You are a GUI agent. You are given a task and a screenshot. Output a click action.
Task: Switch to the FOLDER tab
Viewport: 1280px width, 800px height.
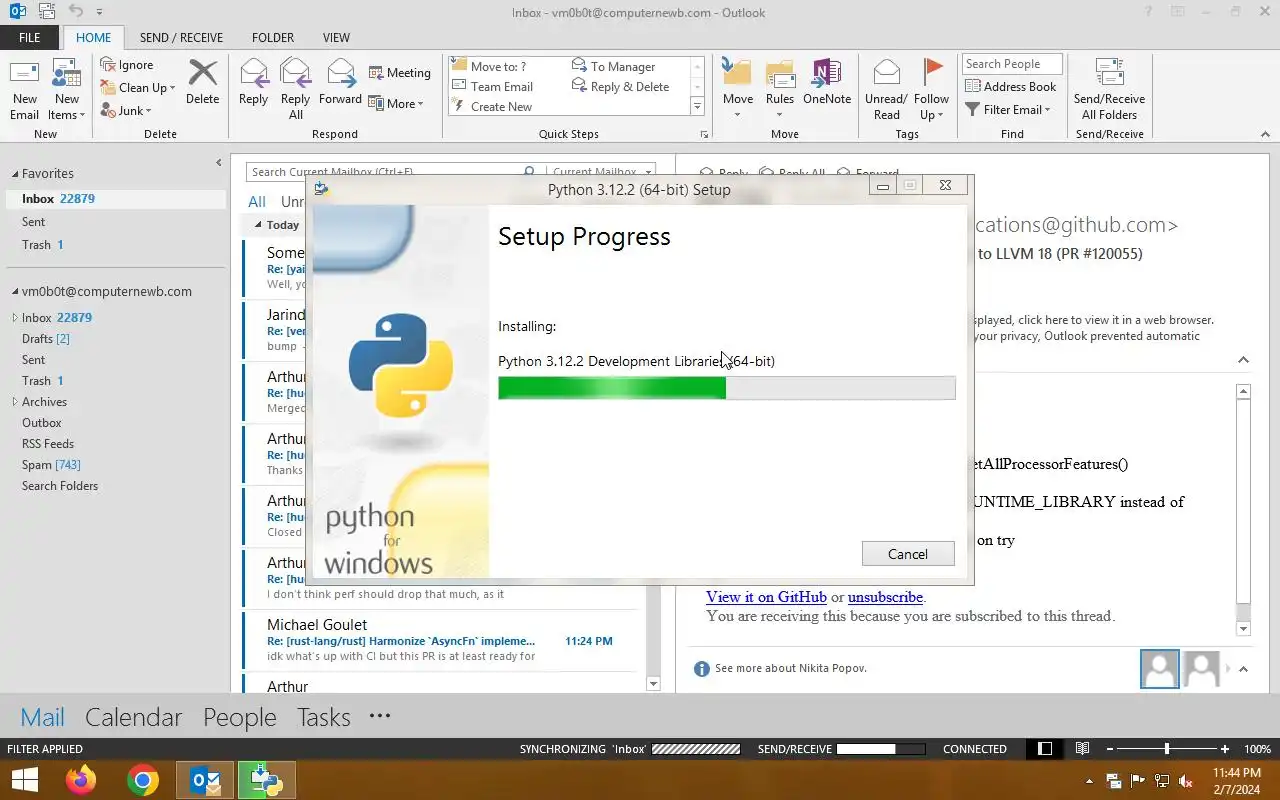(273, 38)
